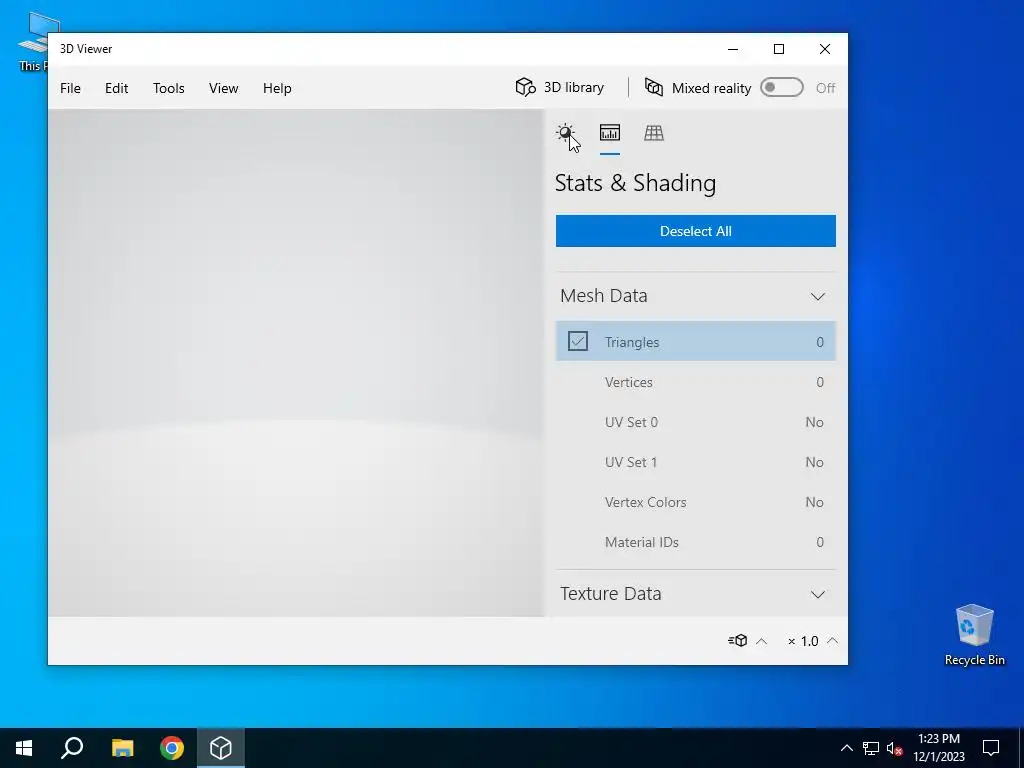Expand the animation list chevron
1024x768 pixels.
pos(761,641)
